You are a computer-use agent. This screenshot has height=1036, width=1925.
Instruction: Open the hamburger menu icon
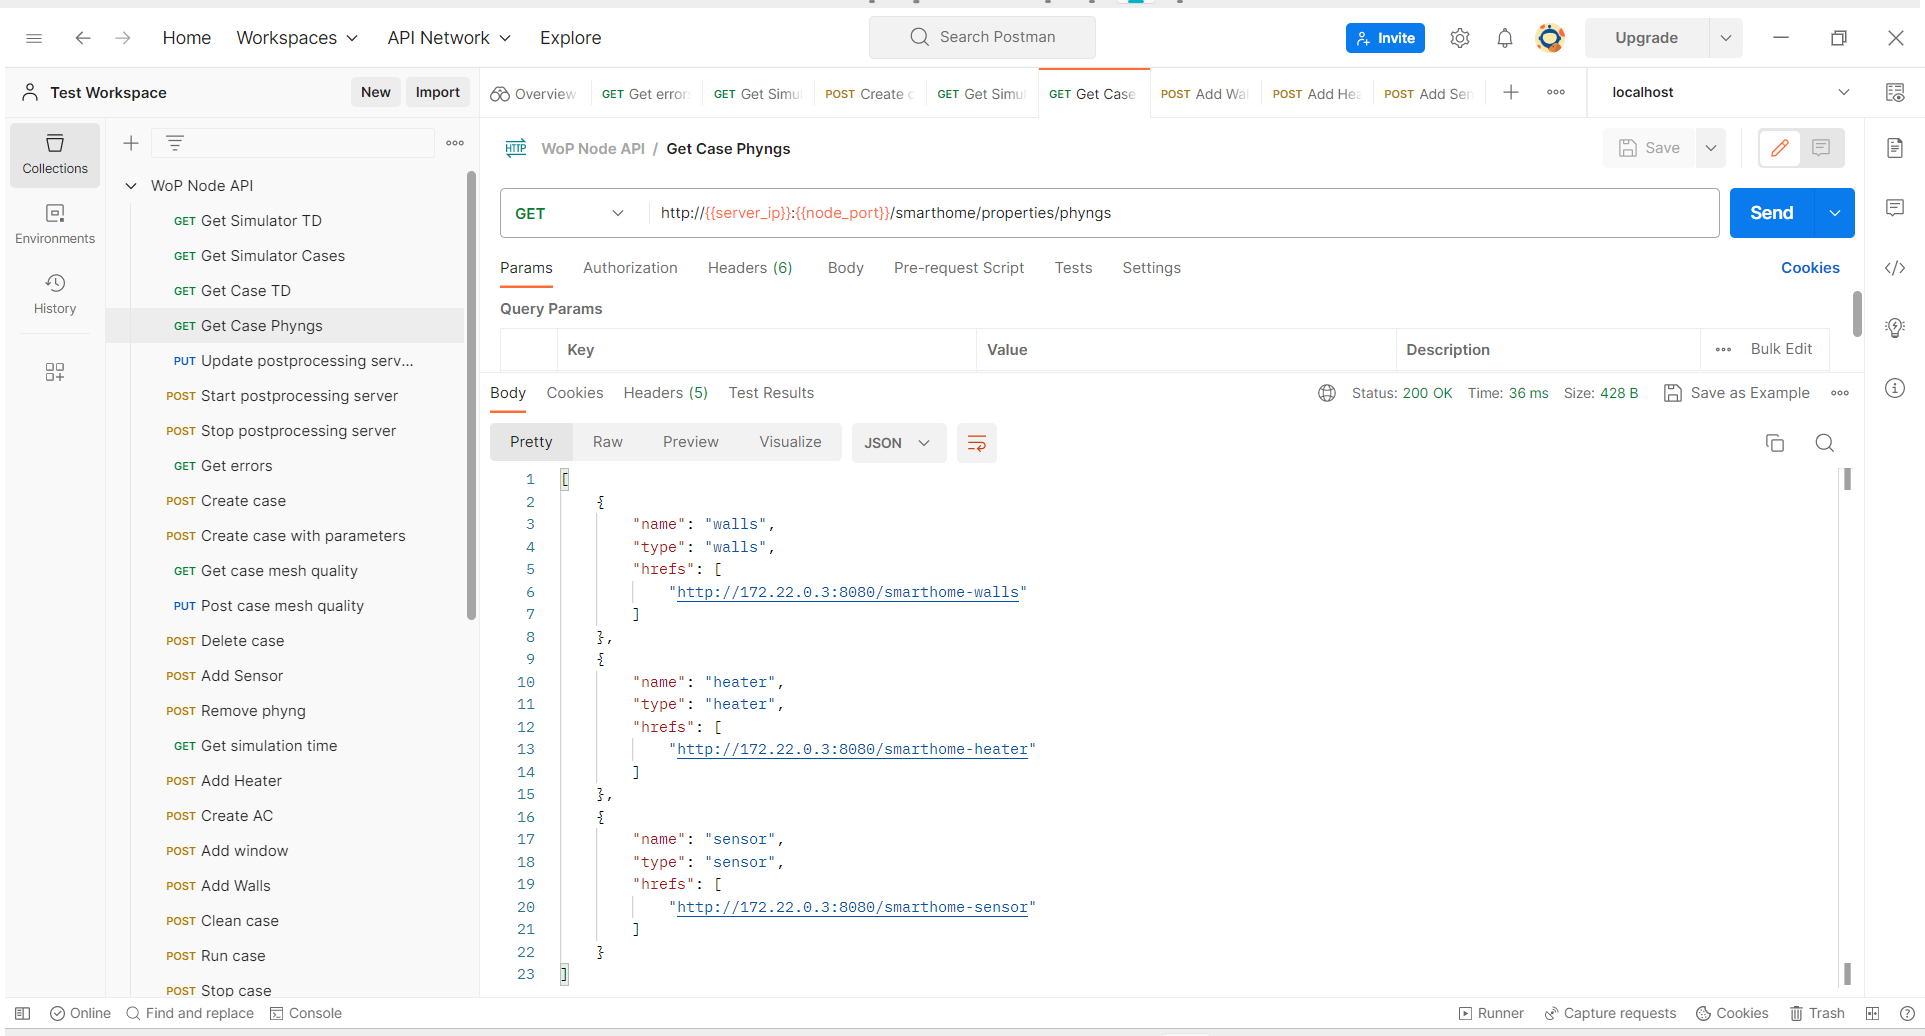34,38
